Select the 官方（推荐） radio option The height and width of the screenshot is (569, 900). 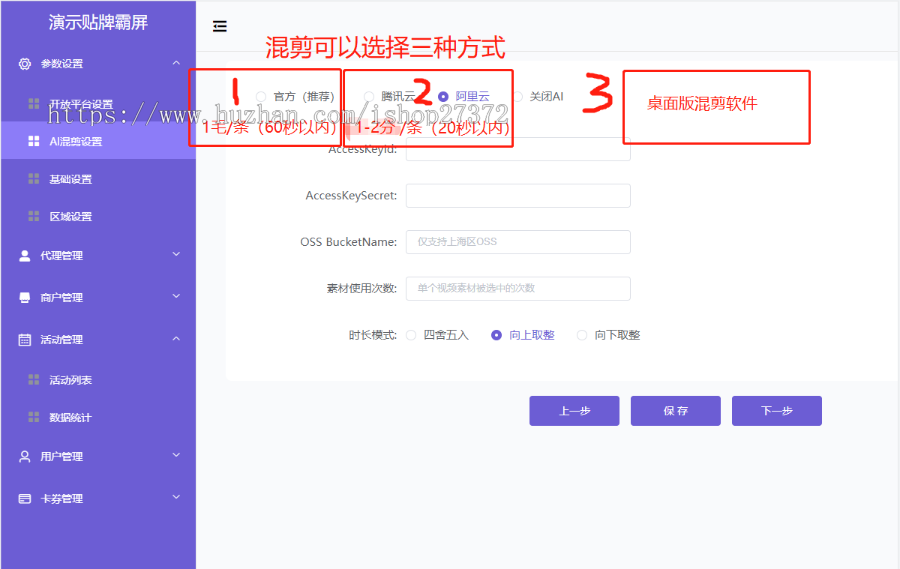[261, 96]
